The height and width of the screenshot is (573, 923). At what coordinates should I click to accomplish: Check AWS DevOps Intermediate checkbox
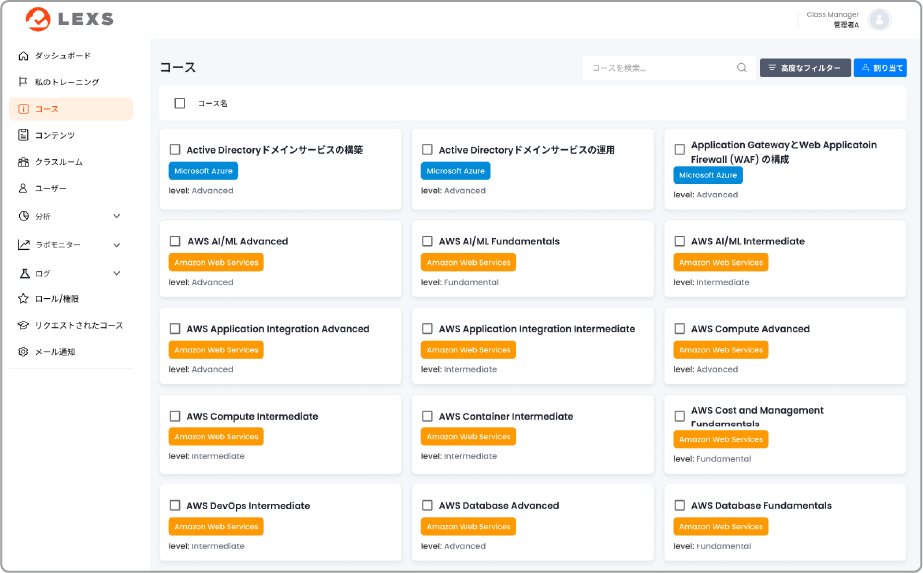[175, 505]
